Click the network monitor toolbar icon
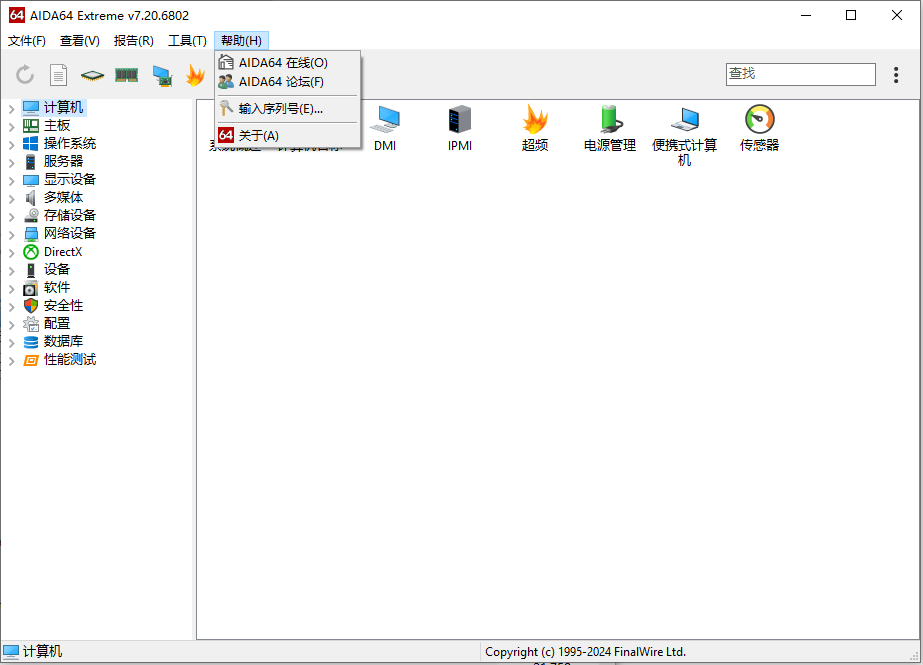Image resolution: width=923 pixels, height=665 pixels. point(162,75)
